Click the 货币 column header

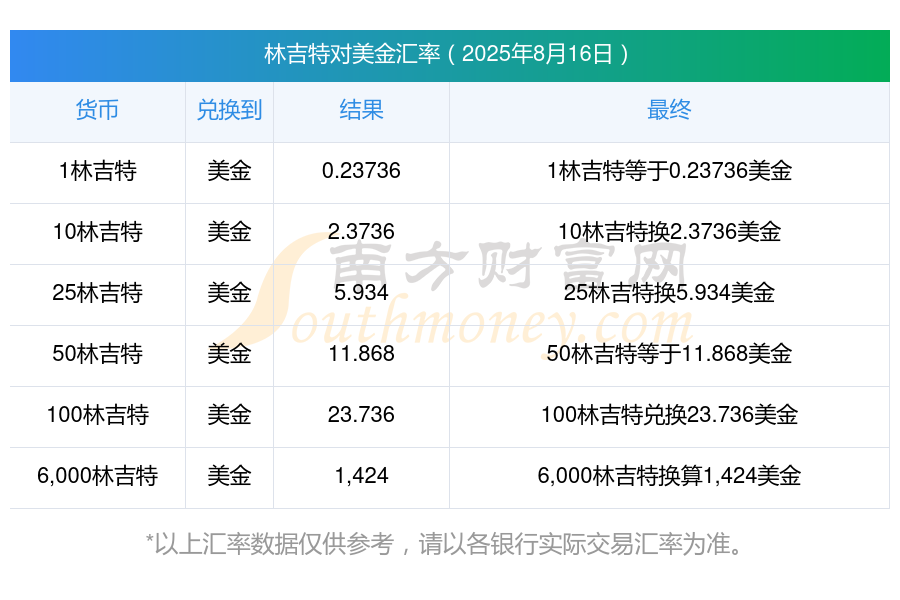[98, 110]
